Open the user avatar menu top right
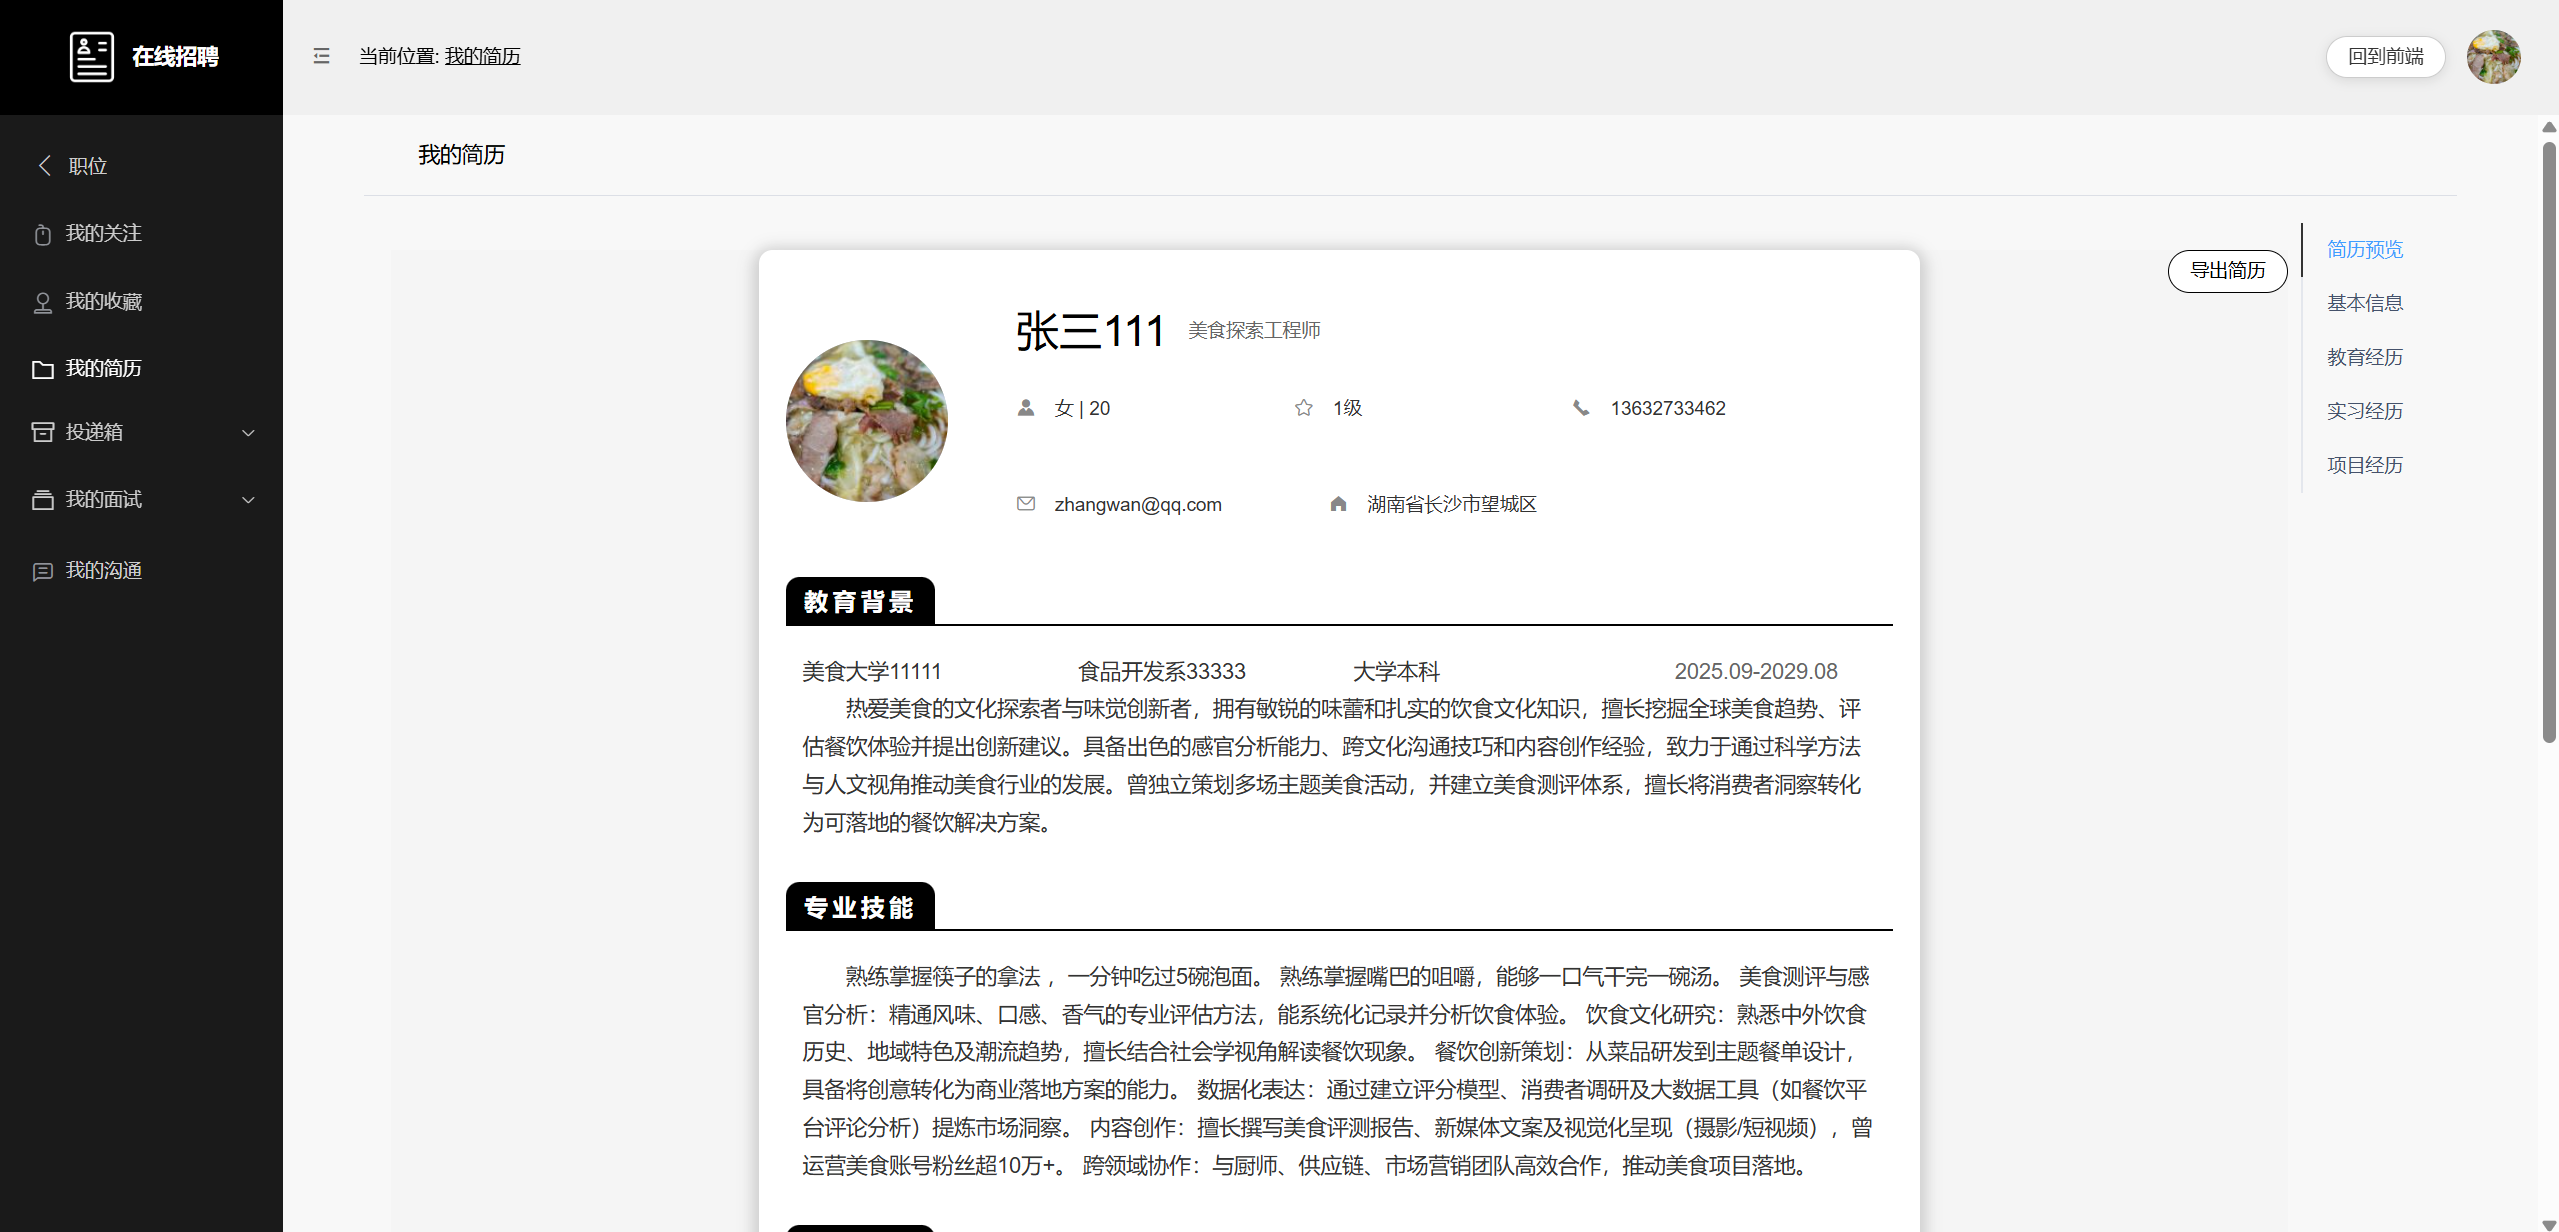 pyautogui.click(x=2492, y=57)
